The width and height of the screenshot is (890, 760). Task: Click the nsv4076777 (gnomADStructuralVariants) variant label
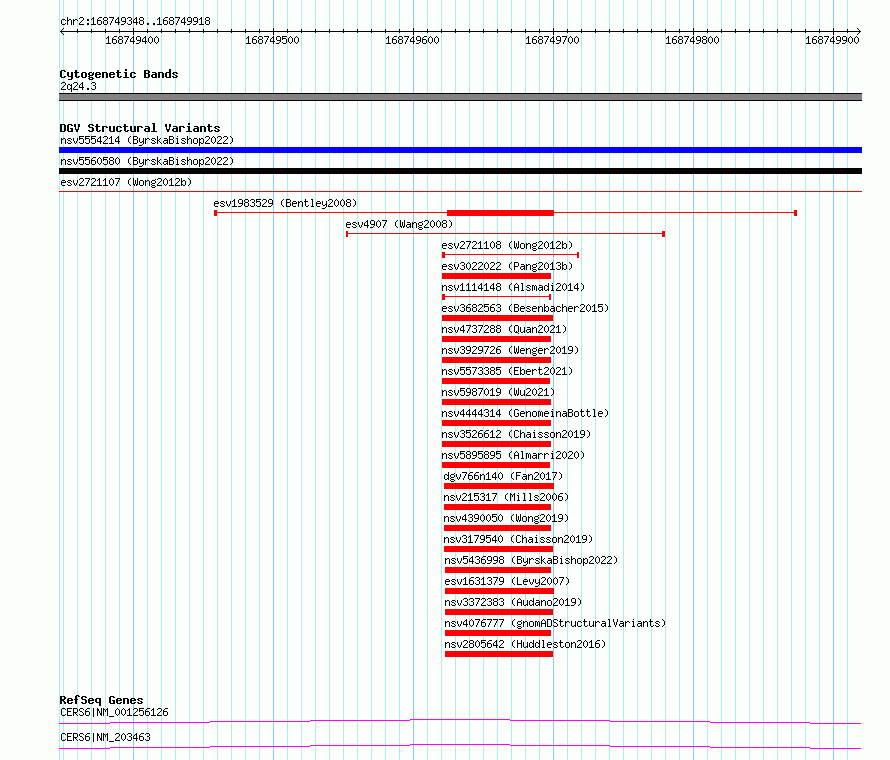pyautogui.click(x=554, y=623)
